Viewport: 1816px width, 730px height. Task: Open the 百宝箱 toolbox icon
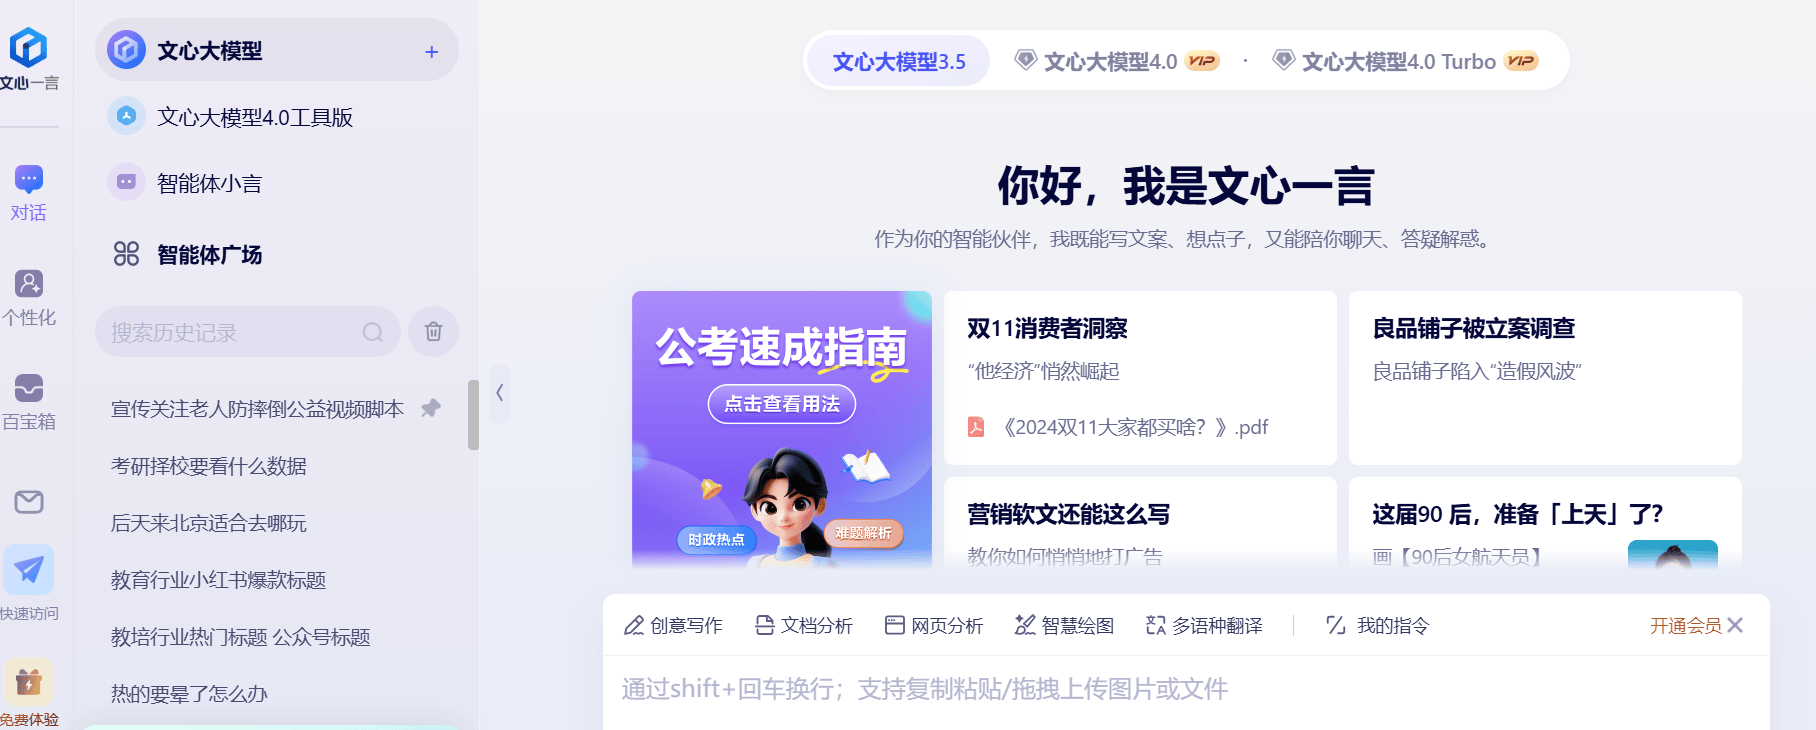click(x=29, y=388)
